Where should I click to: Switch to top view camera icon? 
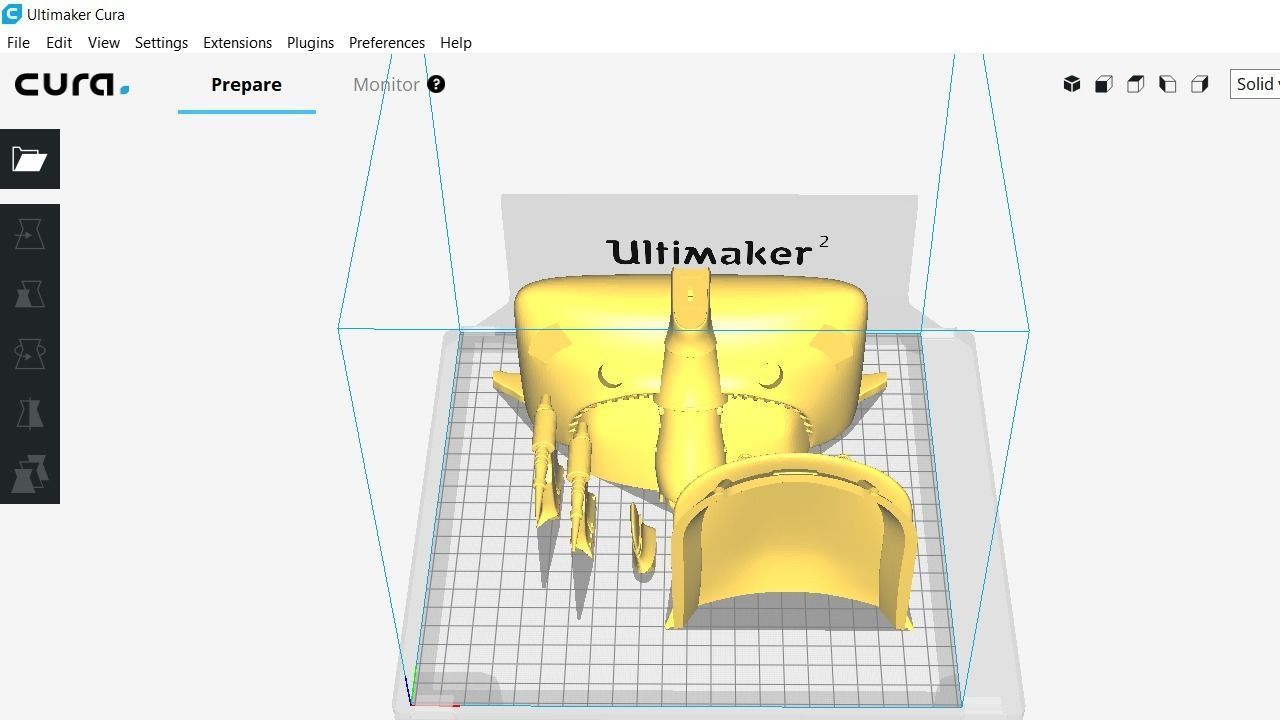(1136, 84)
